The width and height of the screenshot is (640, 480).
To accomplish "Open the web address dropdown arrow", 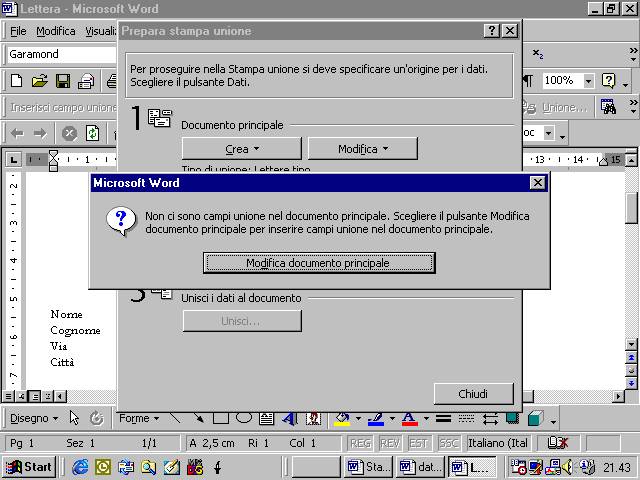I will pyautogui.click(x=549, y=133).
